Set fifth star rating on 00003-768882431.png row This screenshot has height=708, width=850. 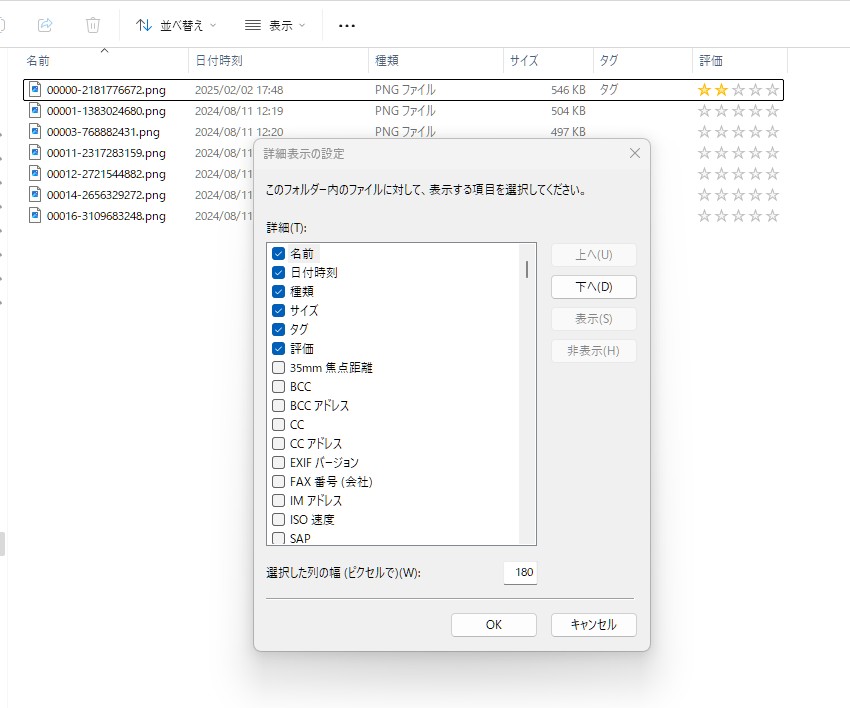[x=772, y=132]
